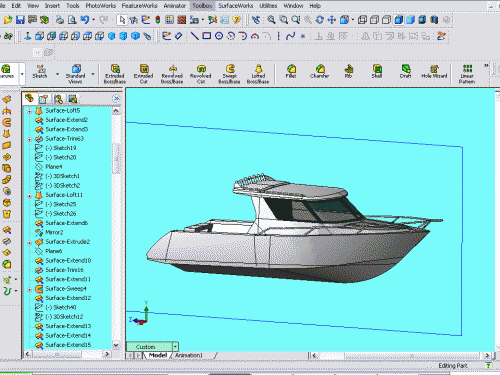
Task: Open the SurfaceWorks menu
Action: [x=236, y=6]
